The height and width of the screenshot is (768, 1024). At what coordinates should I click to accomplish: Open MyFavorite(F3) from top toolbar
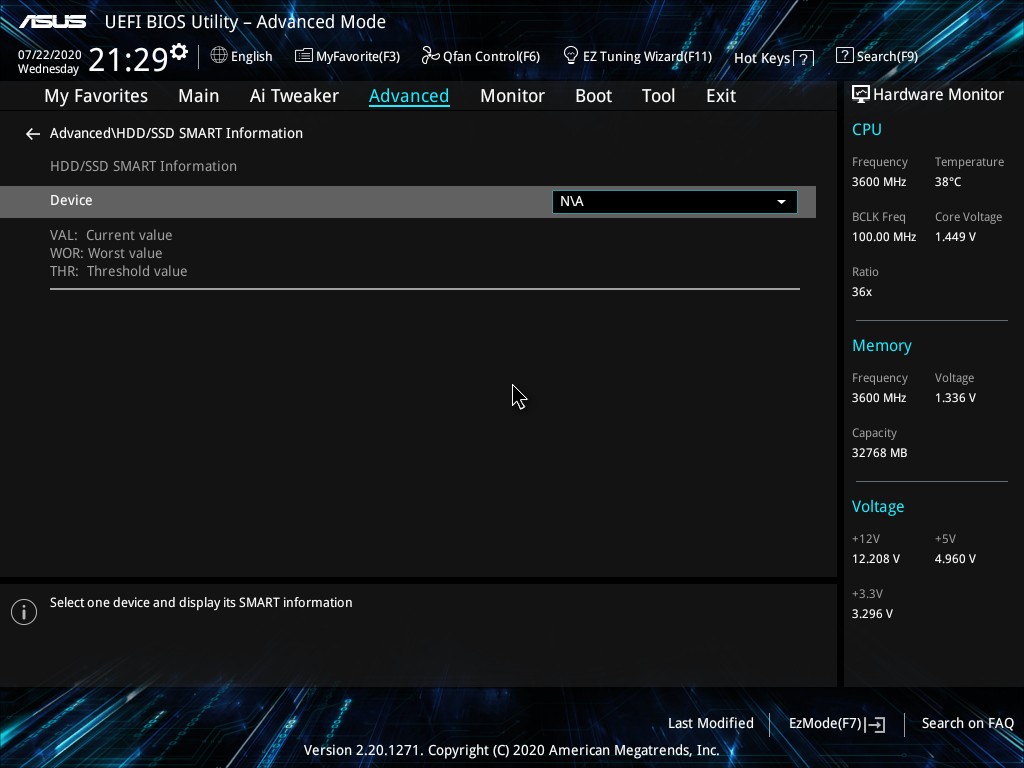[347, 56]
